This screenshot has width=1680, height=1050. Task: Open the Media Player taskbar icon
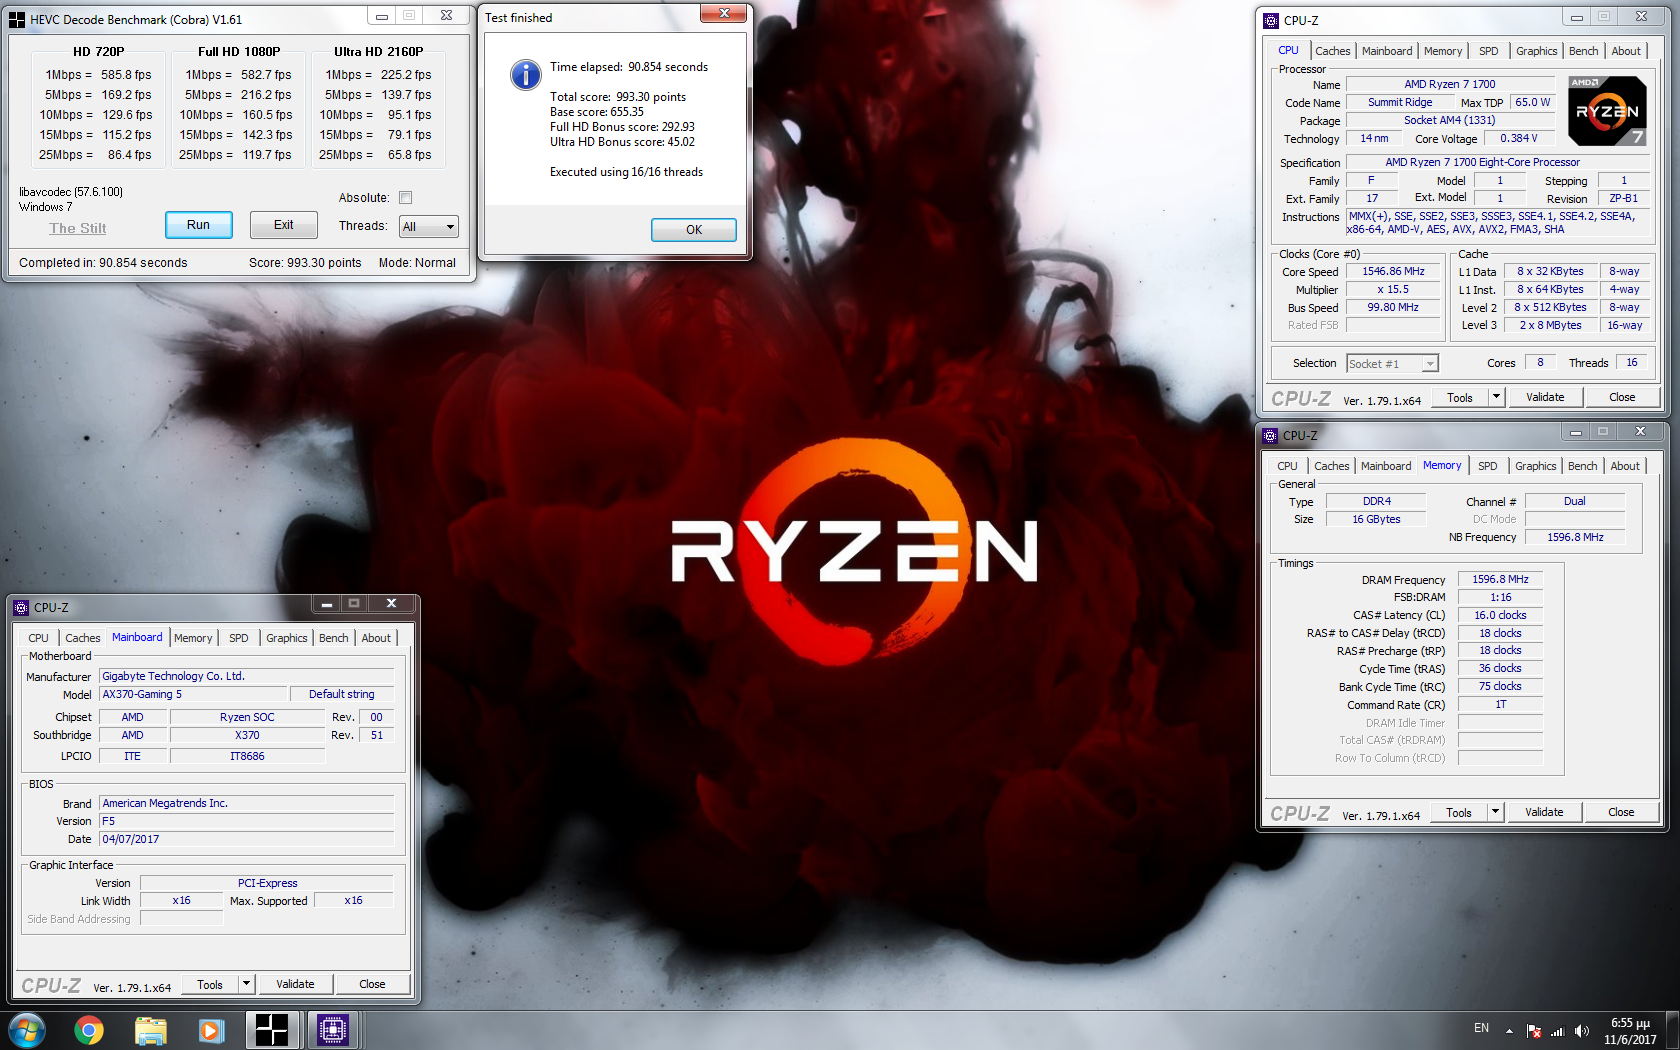tap(211, 1030)
